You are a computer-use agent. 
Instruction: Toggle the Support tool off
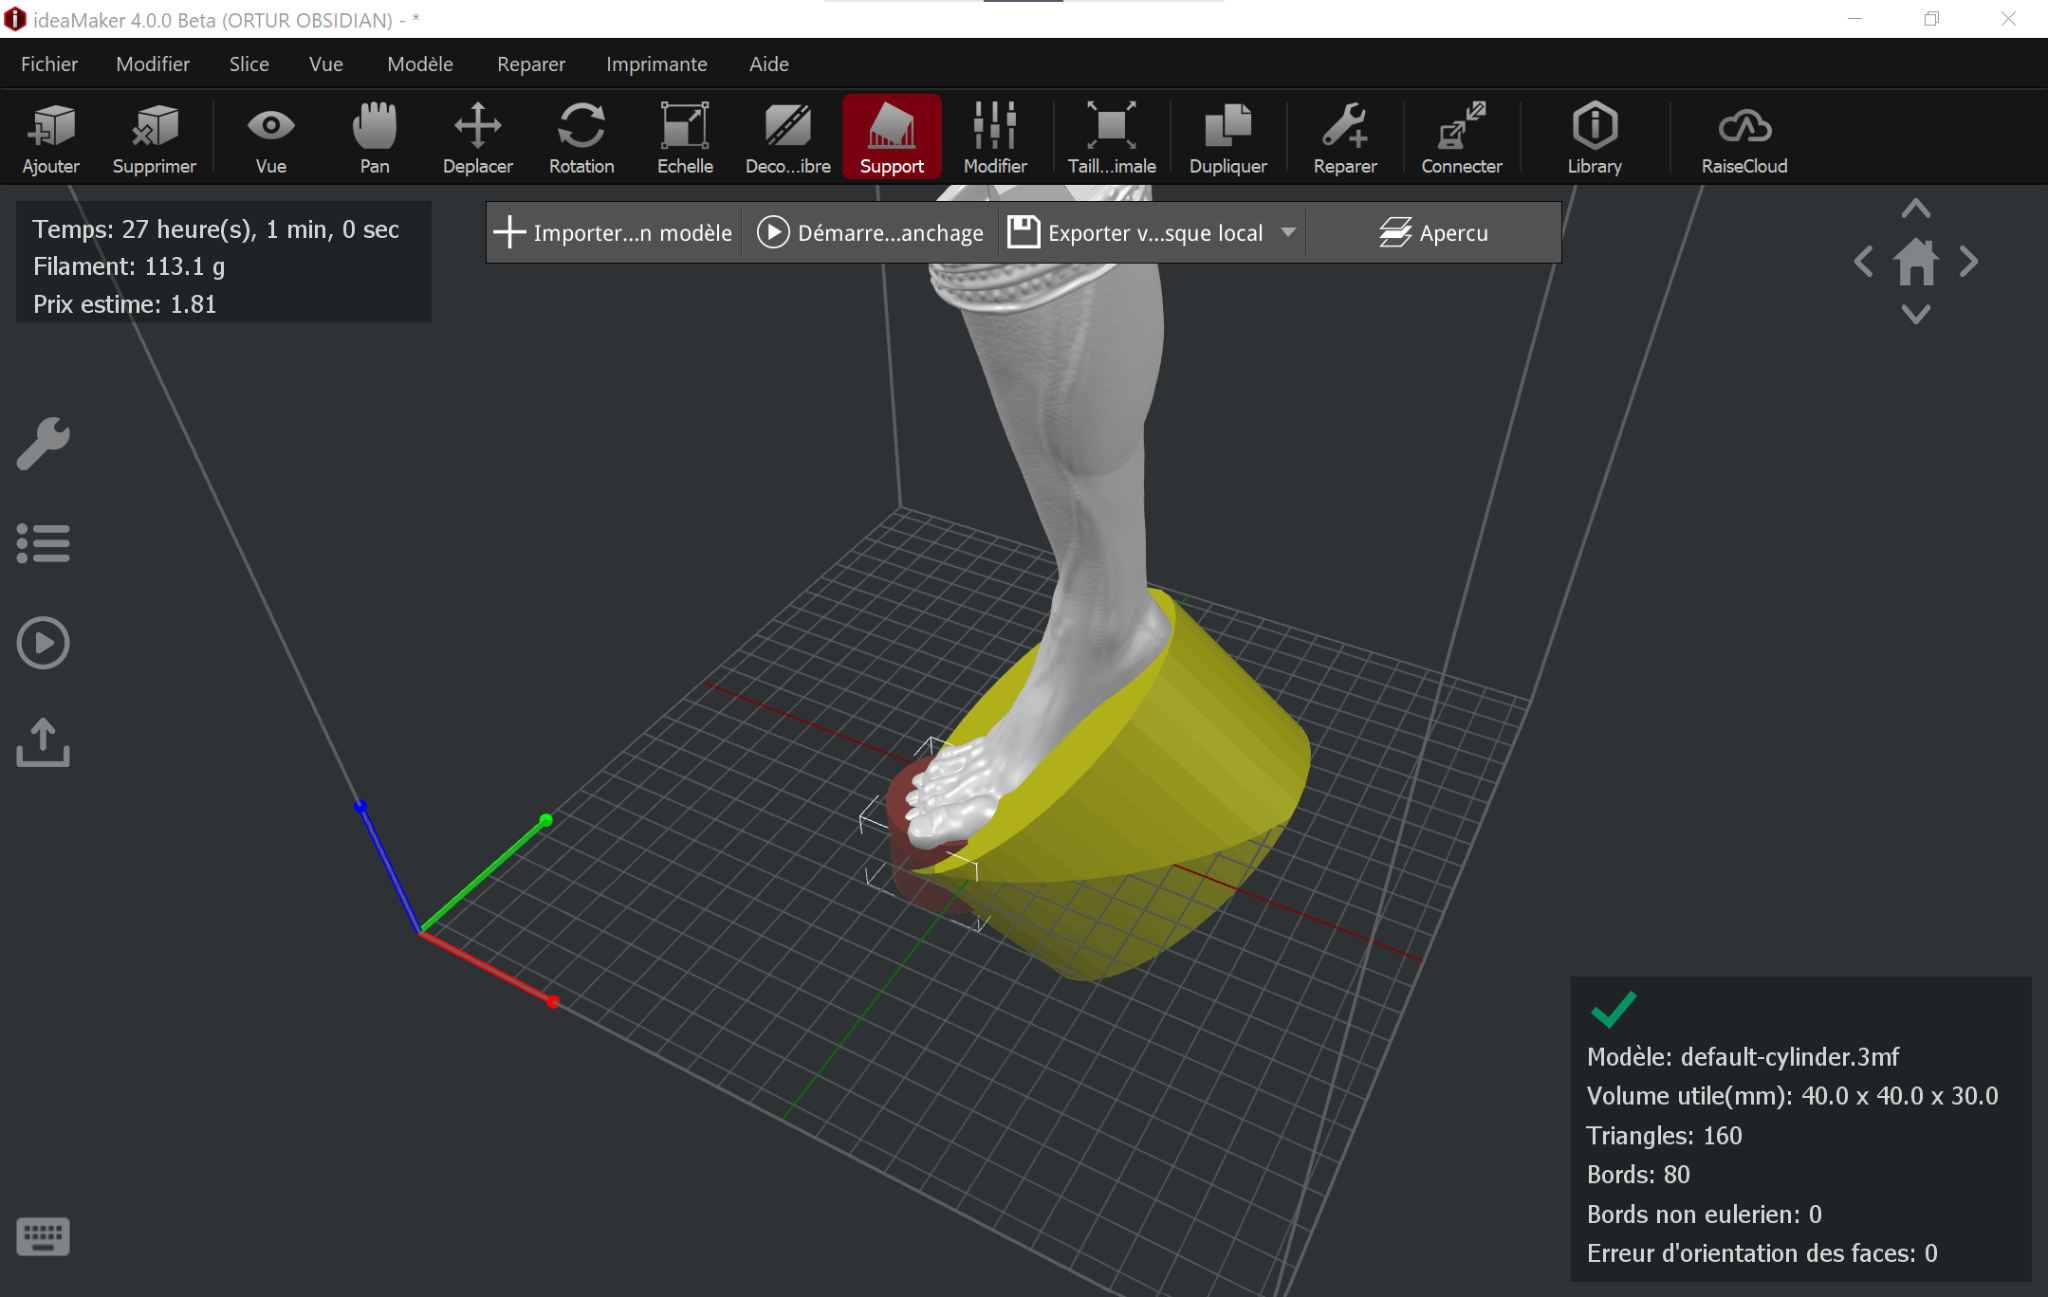pyautogui.click(x=891, y=137)
